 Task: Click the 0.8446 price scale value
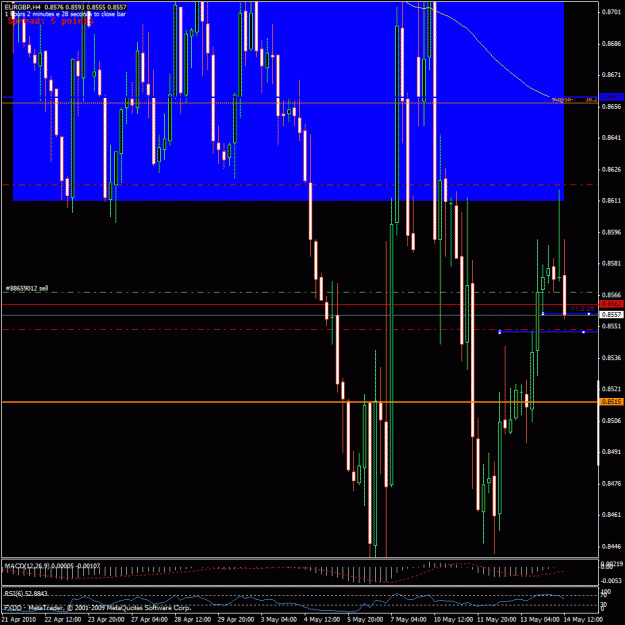(611, 546)
